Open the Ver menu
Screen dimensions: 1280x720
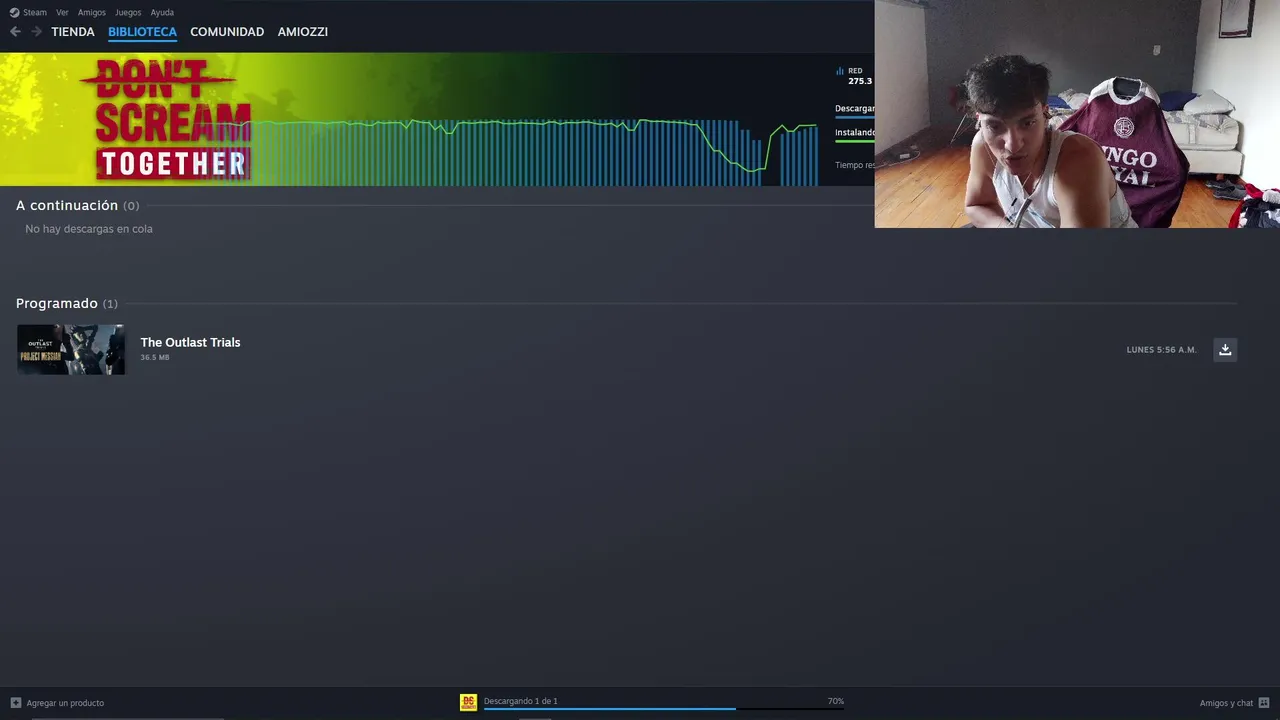click(62, 12)
